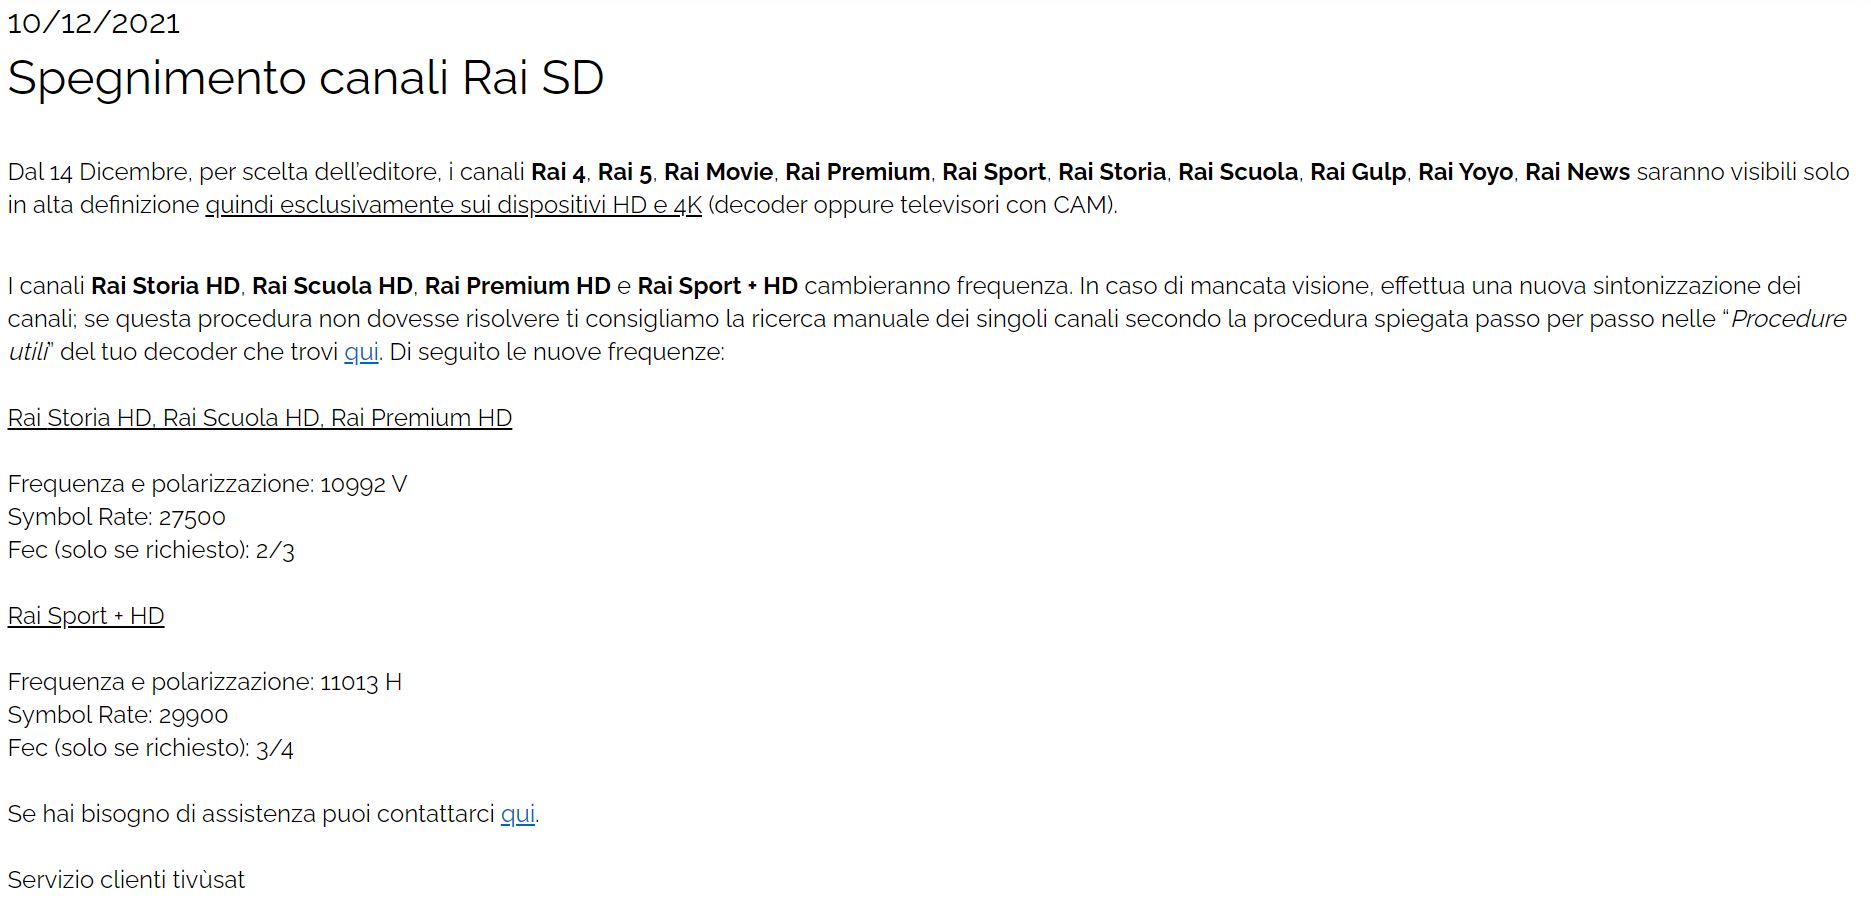Click the 'Fec (solo se richiesto): 3/4' line
The image size is (1871, 905).
tap(151, 748)
